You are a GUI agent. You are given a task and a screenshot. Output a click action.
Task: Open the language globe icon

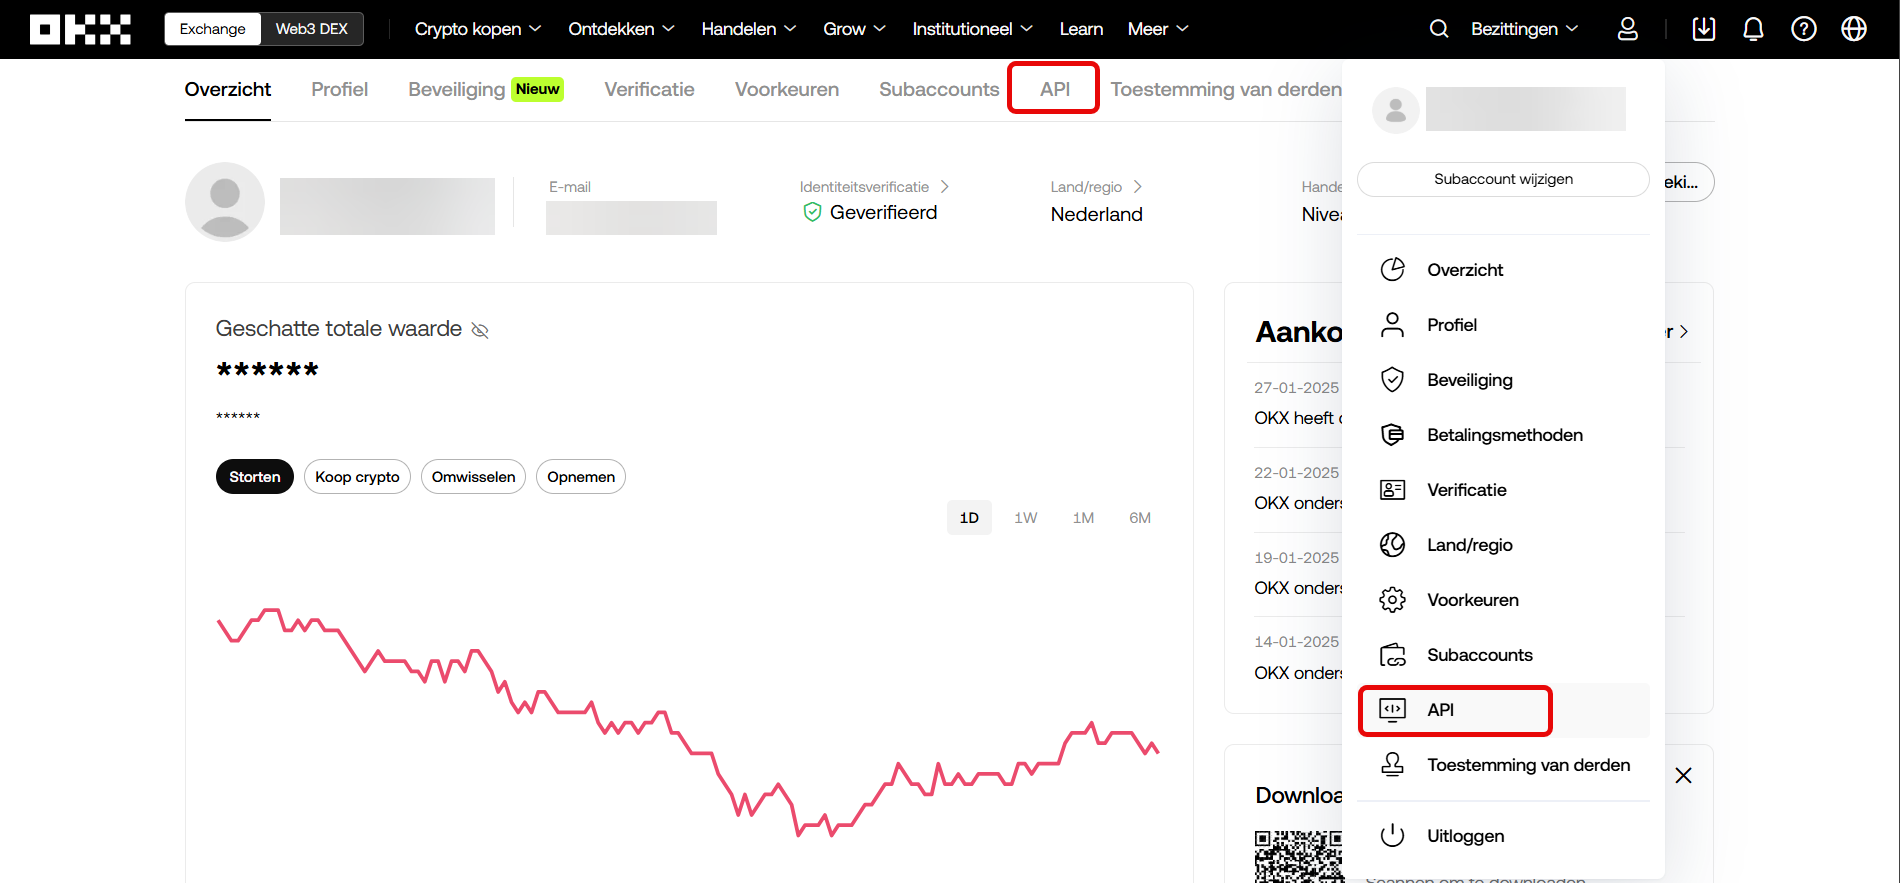coord(1853,29)
